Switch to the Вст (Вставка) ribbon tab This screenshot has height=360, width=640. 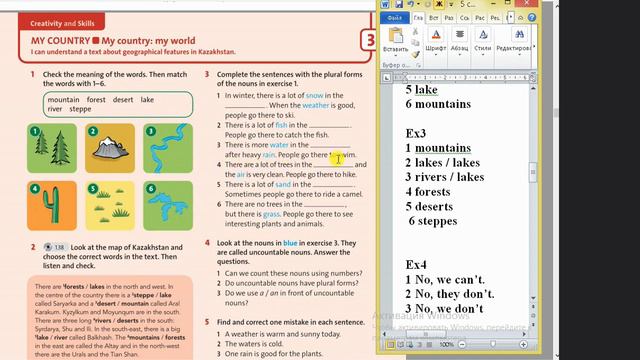click(433, 18)
